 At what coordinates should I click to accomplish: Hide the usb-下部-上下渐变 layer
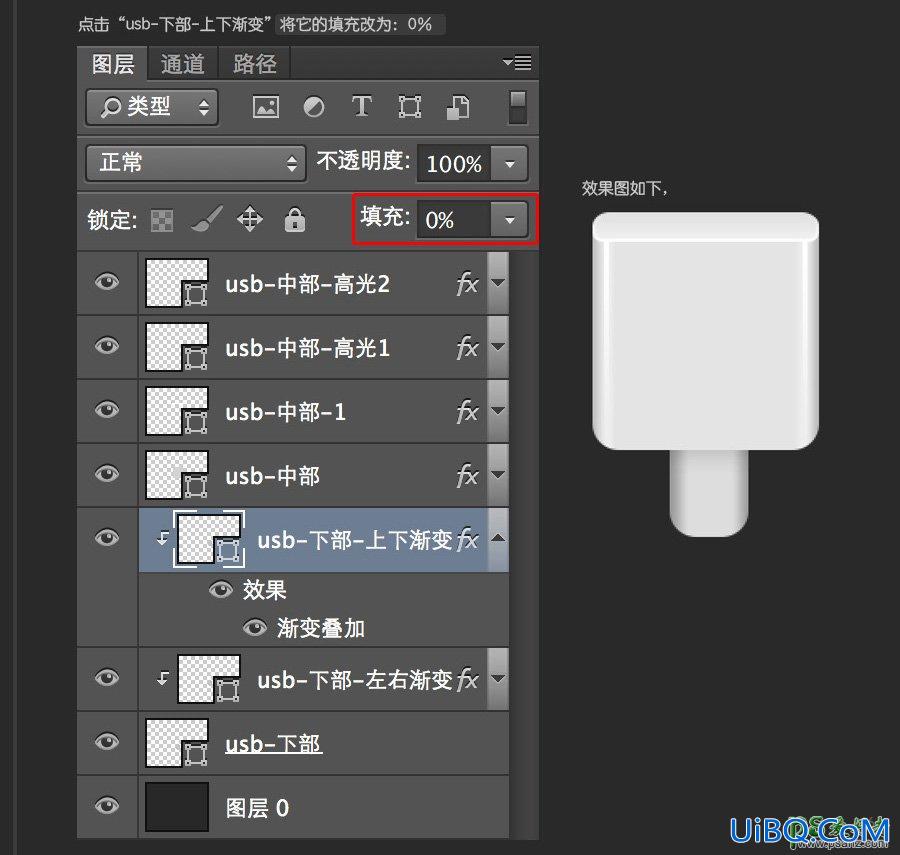[x=107, y=538]
